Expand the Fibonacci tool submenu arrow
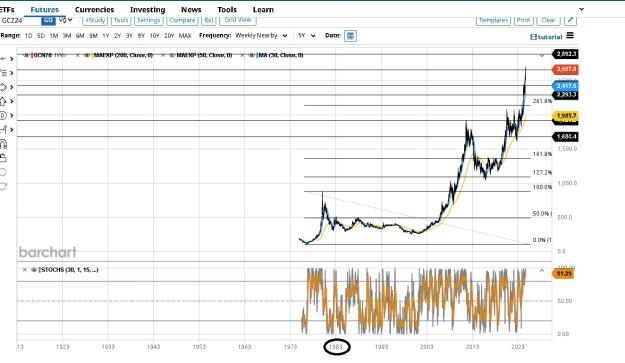Screen dimensions: 625x363 (x=12, y=73)
